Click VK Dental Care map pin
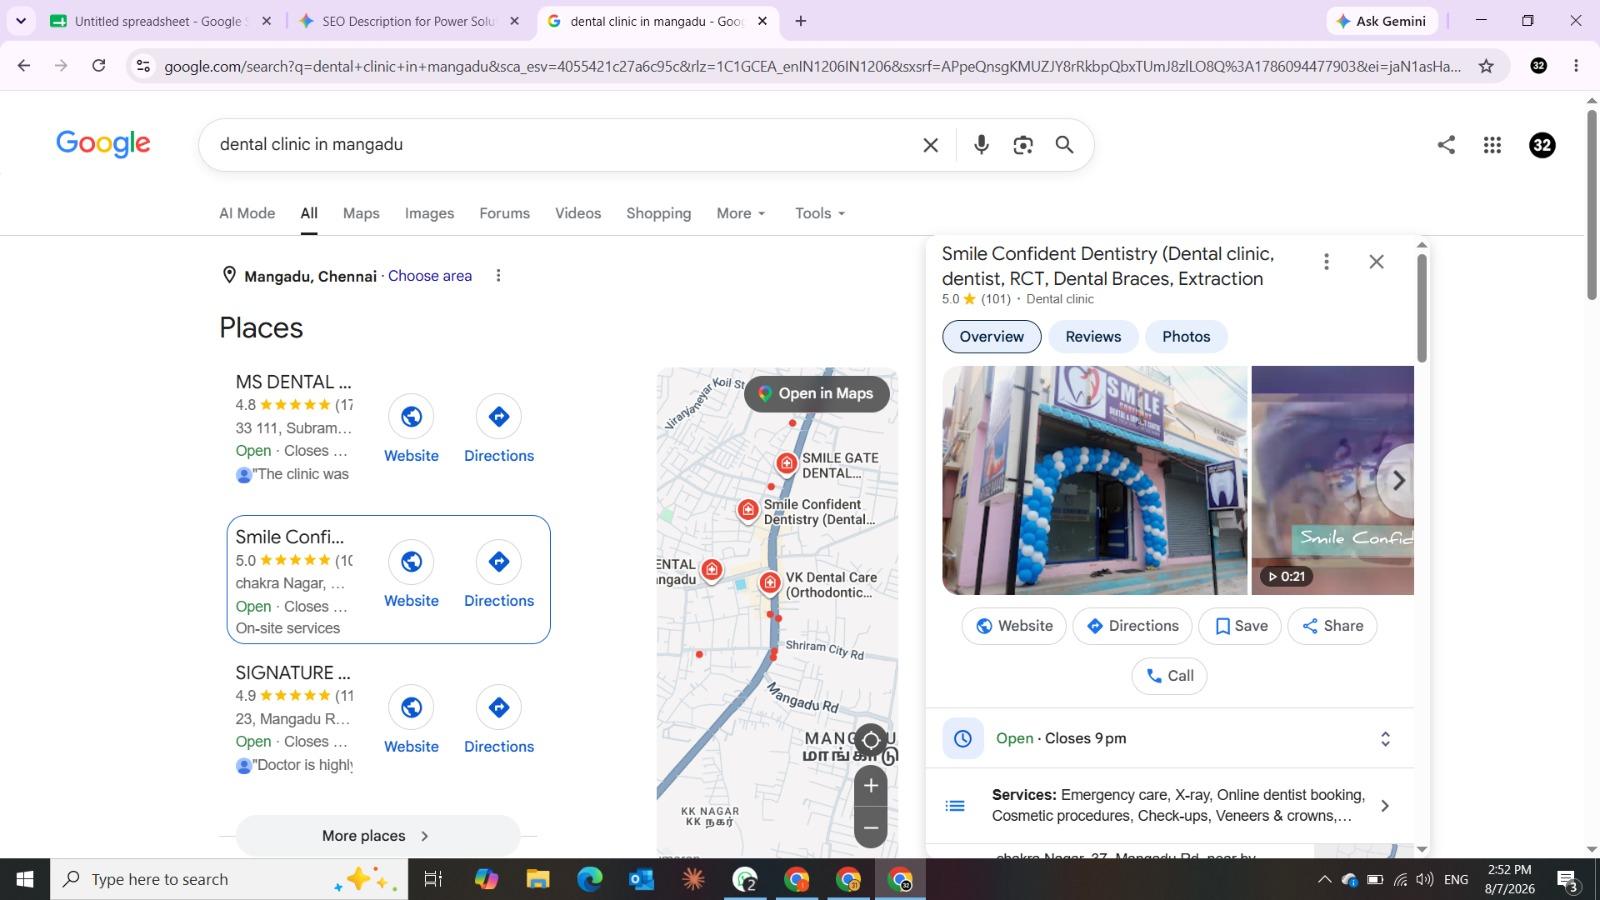 pyautogui.click(x=769, y=584)
